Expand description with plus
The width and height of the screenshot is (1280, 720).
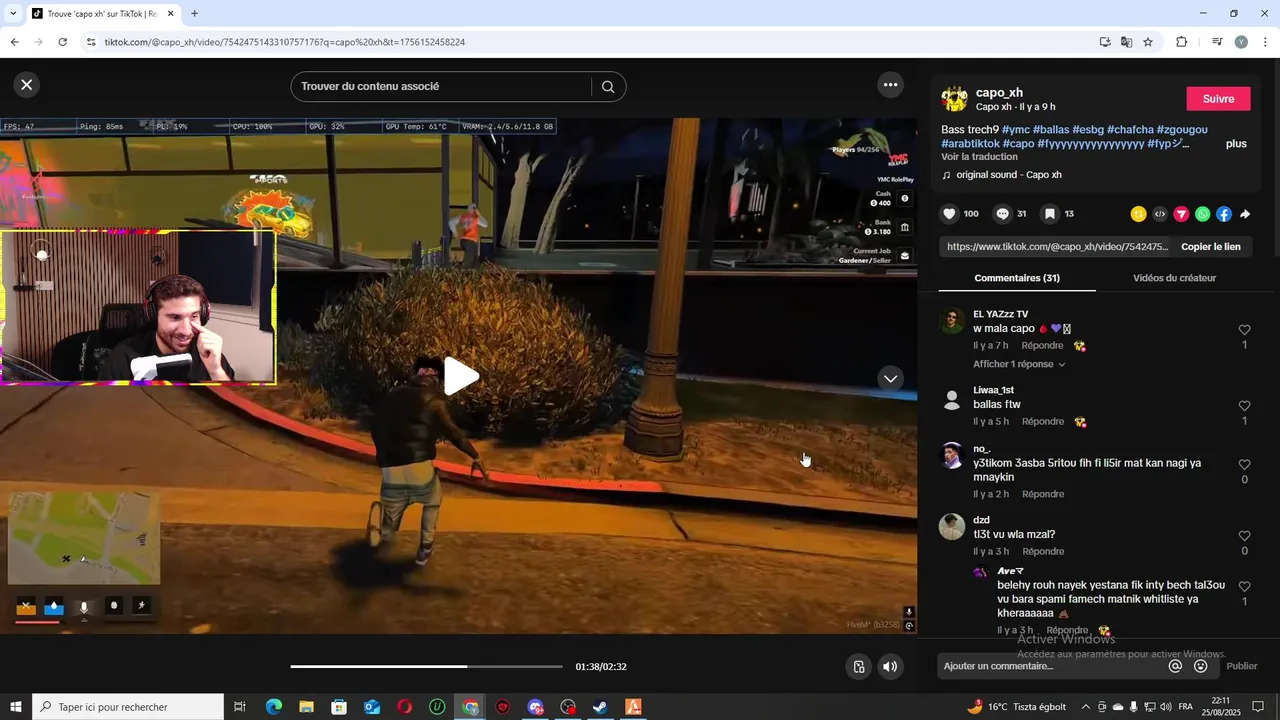tap(1236, 144)
